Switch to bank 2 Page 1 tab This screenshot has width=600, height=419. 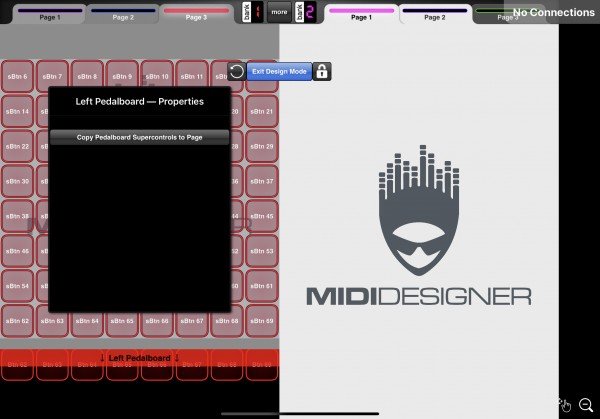(x=361, y=14)
